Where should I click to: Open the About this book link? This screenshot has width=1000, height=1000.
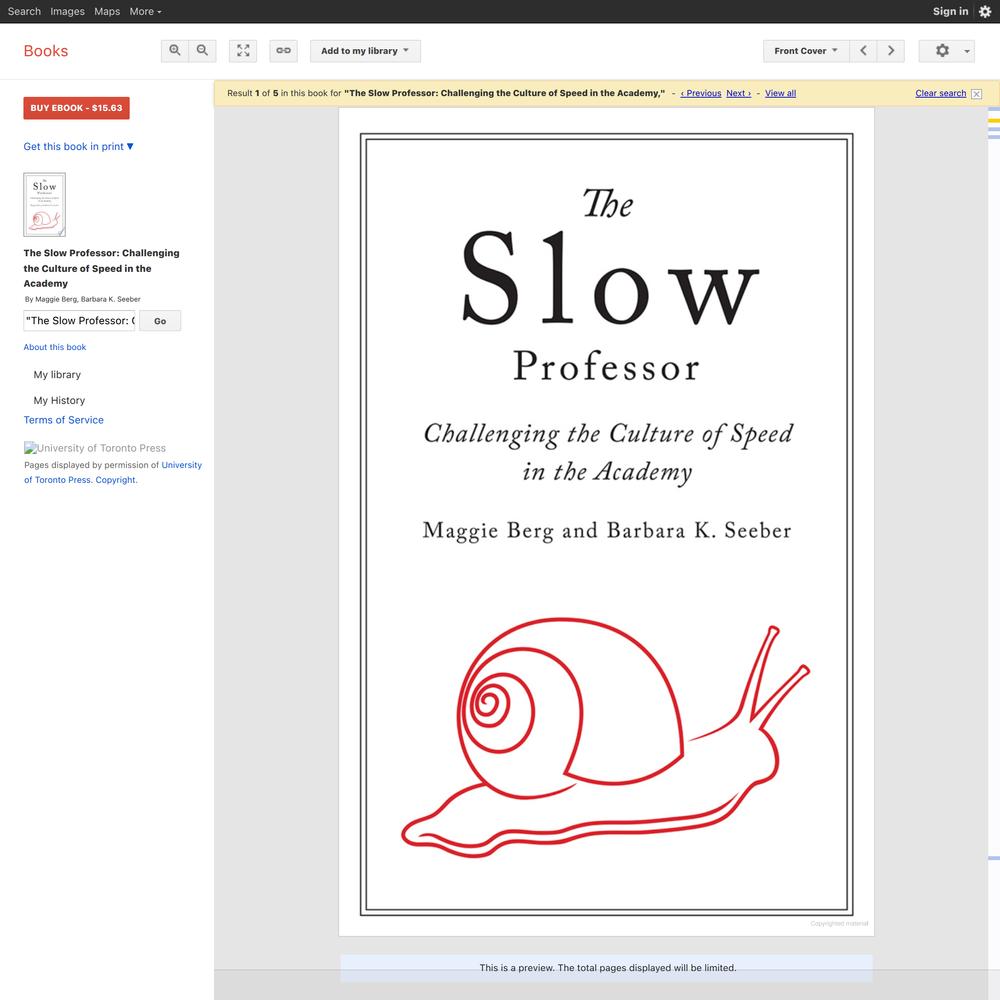pos(55,348)
